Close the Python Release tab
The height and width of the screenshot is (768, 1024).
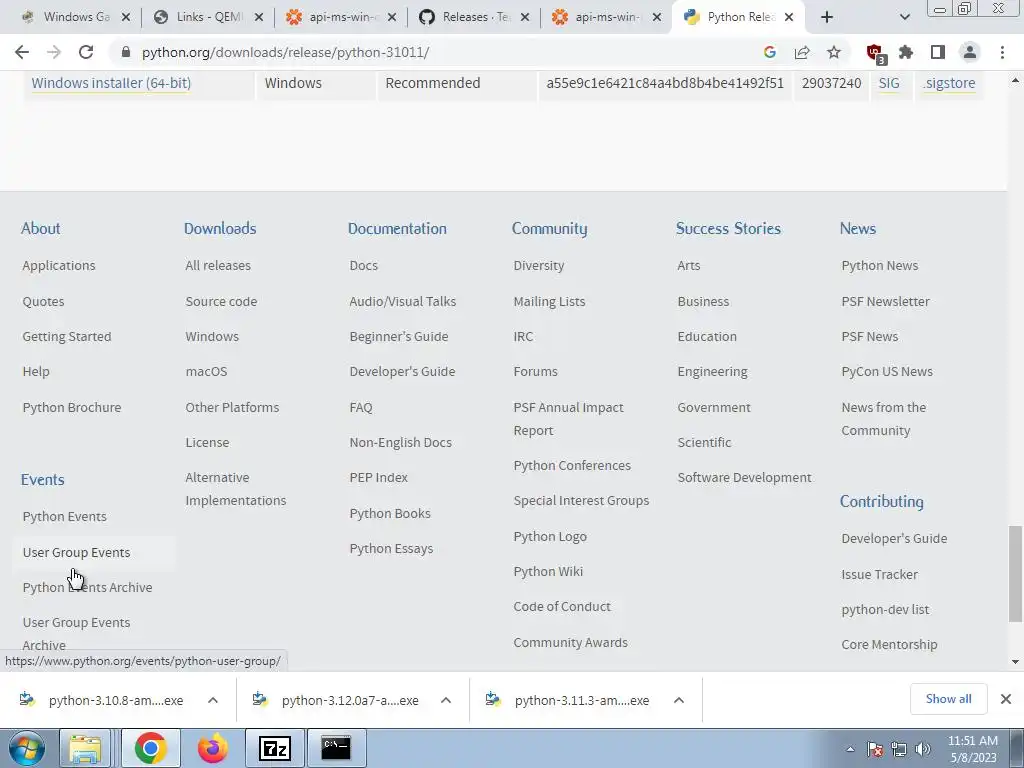pos(789,17)
